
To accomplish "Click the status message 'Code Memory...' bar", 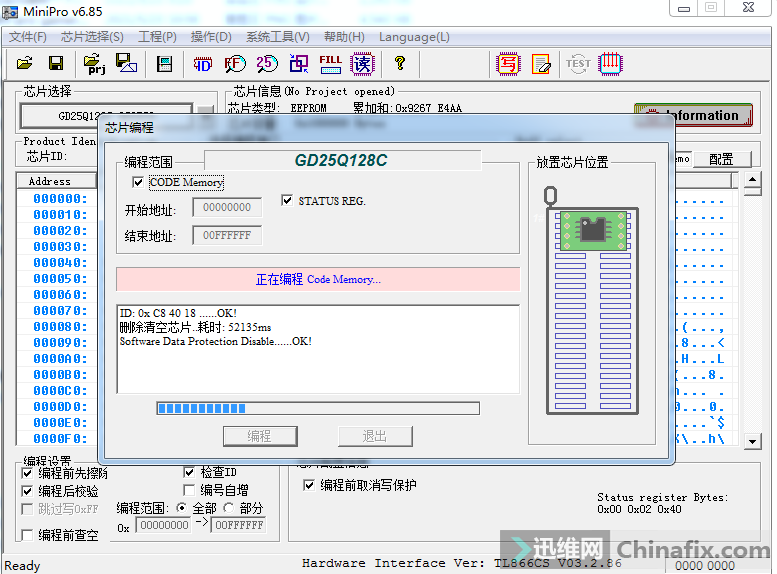I will click(318, 280).
